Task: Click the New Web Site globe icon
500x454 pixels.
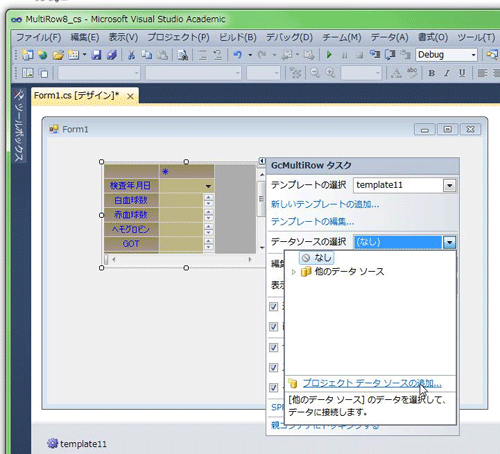Action: [43, 55]
